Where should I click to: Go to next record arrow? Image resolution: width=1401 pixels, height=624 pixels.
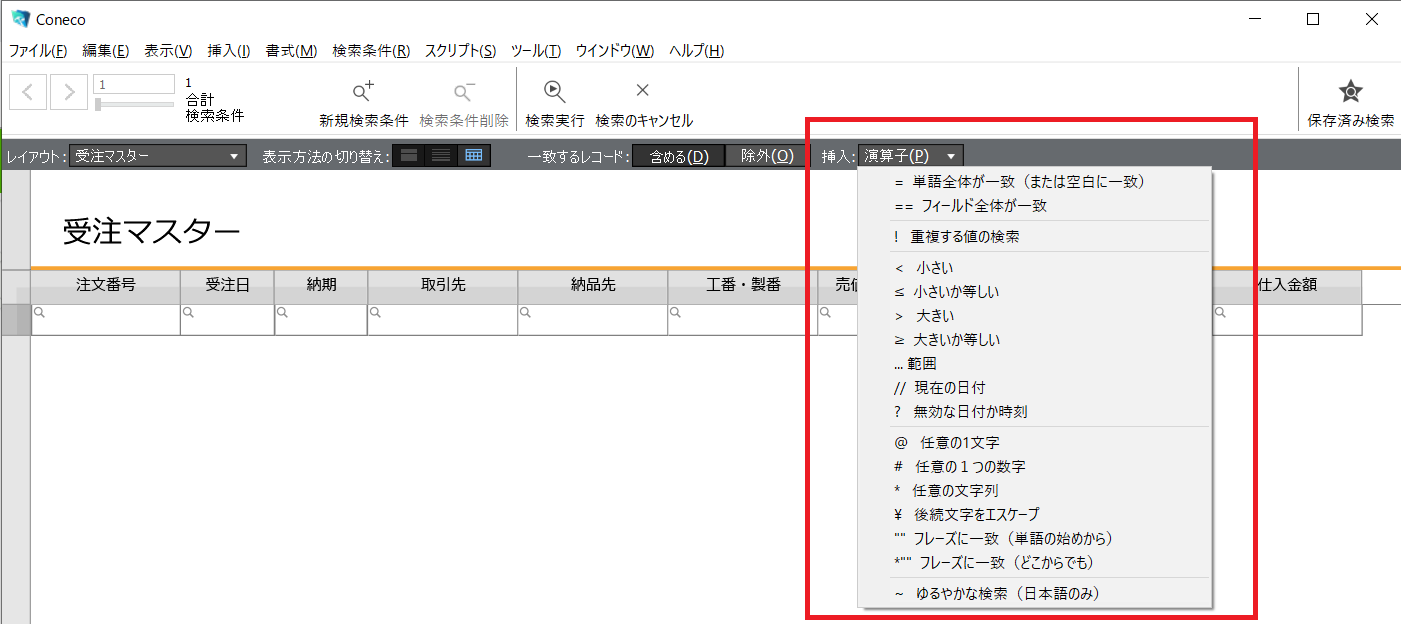[69, 92]
